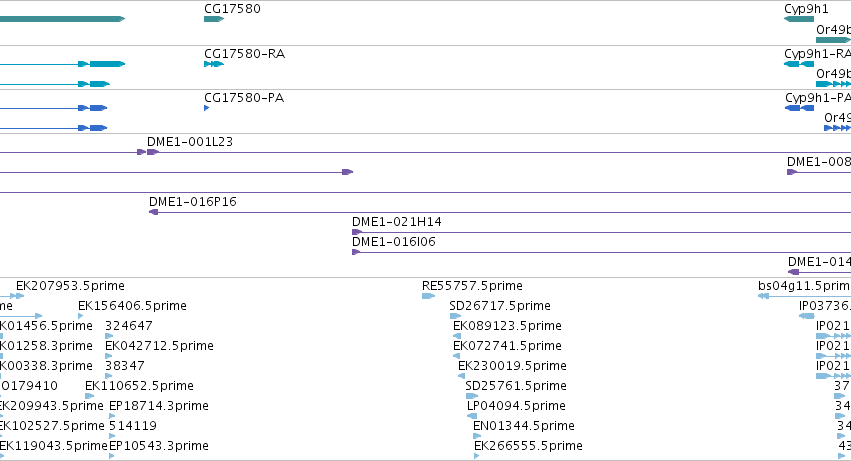Viewport: 851px width, 461px height.
Task: Open the EK089123.5prime EST label
Action: point(507,326)
